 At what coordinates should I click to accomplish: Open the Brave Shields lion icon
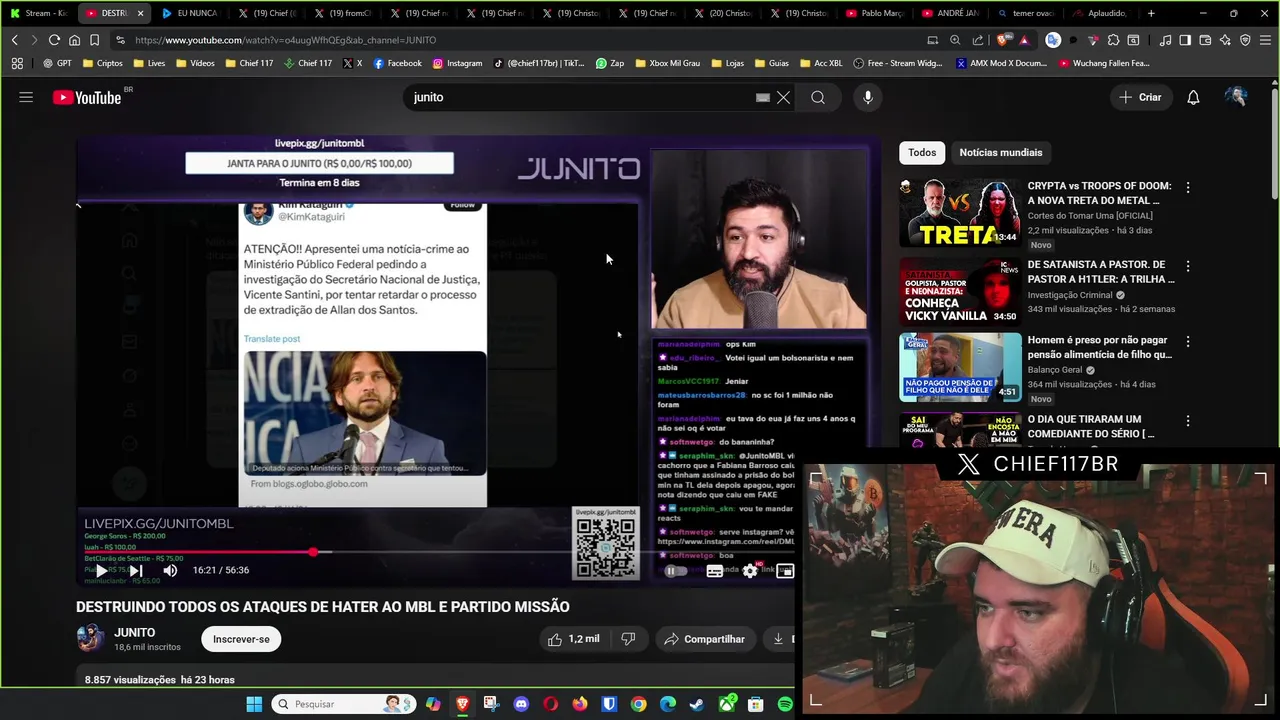tap(1003, 40)
